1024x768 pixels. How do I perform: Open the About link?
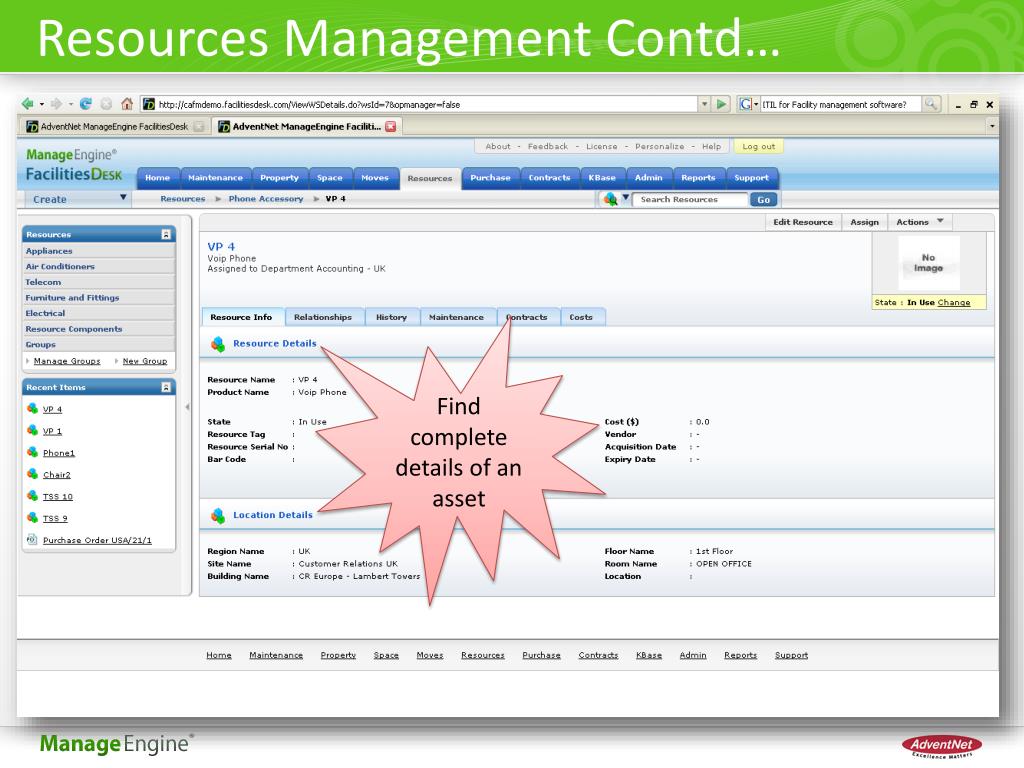pos(498,146)
